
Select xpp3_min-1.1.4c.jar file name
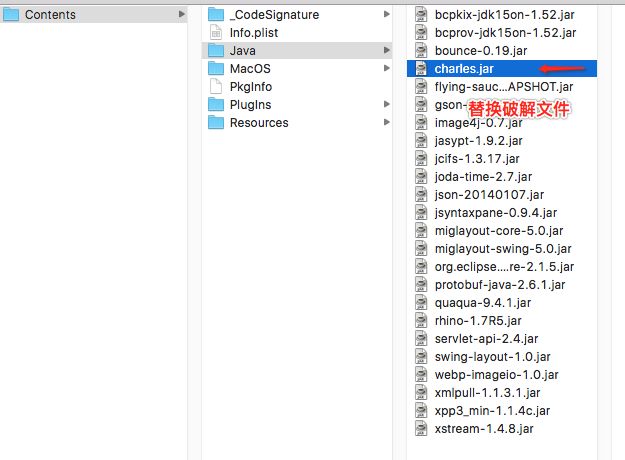tap(492, 411)
